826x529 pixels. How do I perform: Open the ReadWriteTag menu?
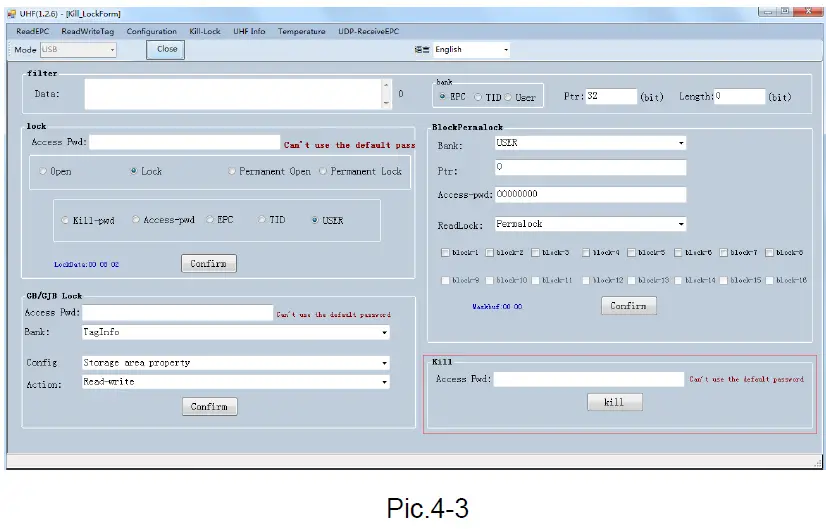point(87,31)
